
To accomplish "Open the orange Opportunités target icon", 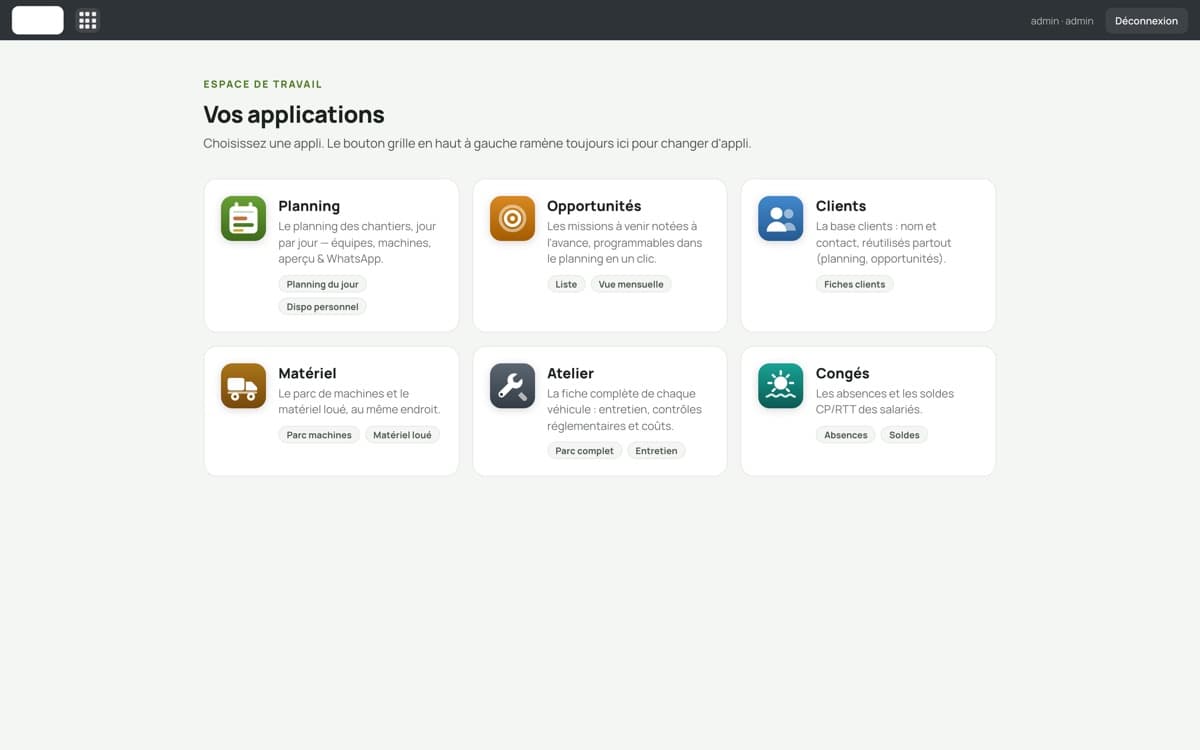I will click(x=512, y=219).
